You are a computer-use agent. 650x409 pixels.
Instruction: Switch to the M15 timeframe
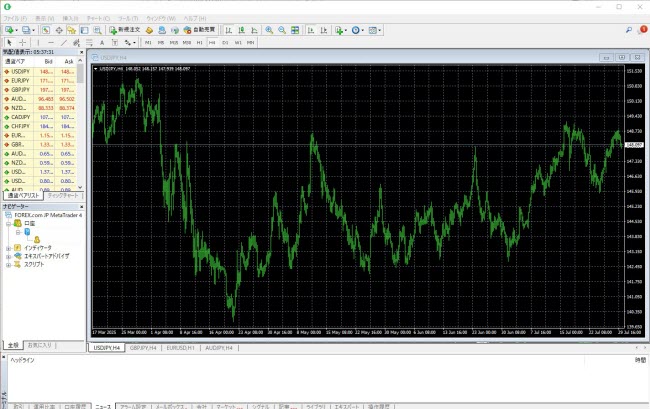[174, 42]
